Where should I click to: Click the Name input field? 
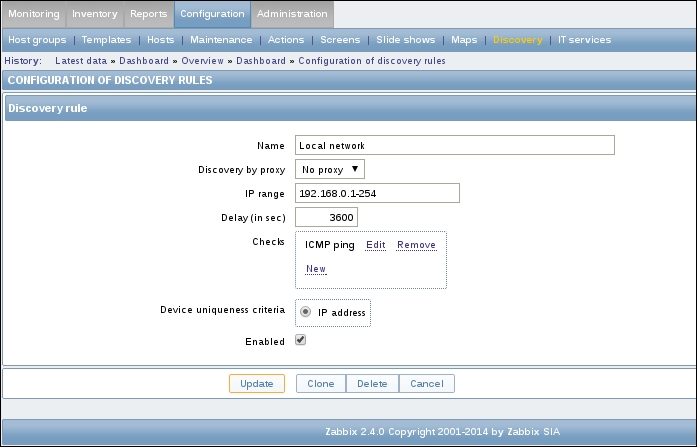[x=455, y=146]
